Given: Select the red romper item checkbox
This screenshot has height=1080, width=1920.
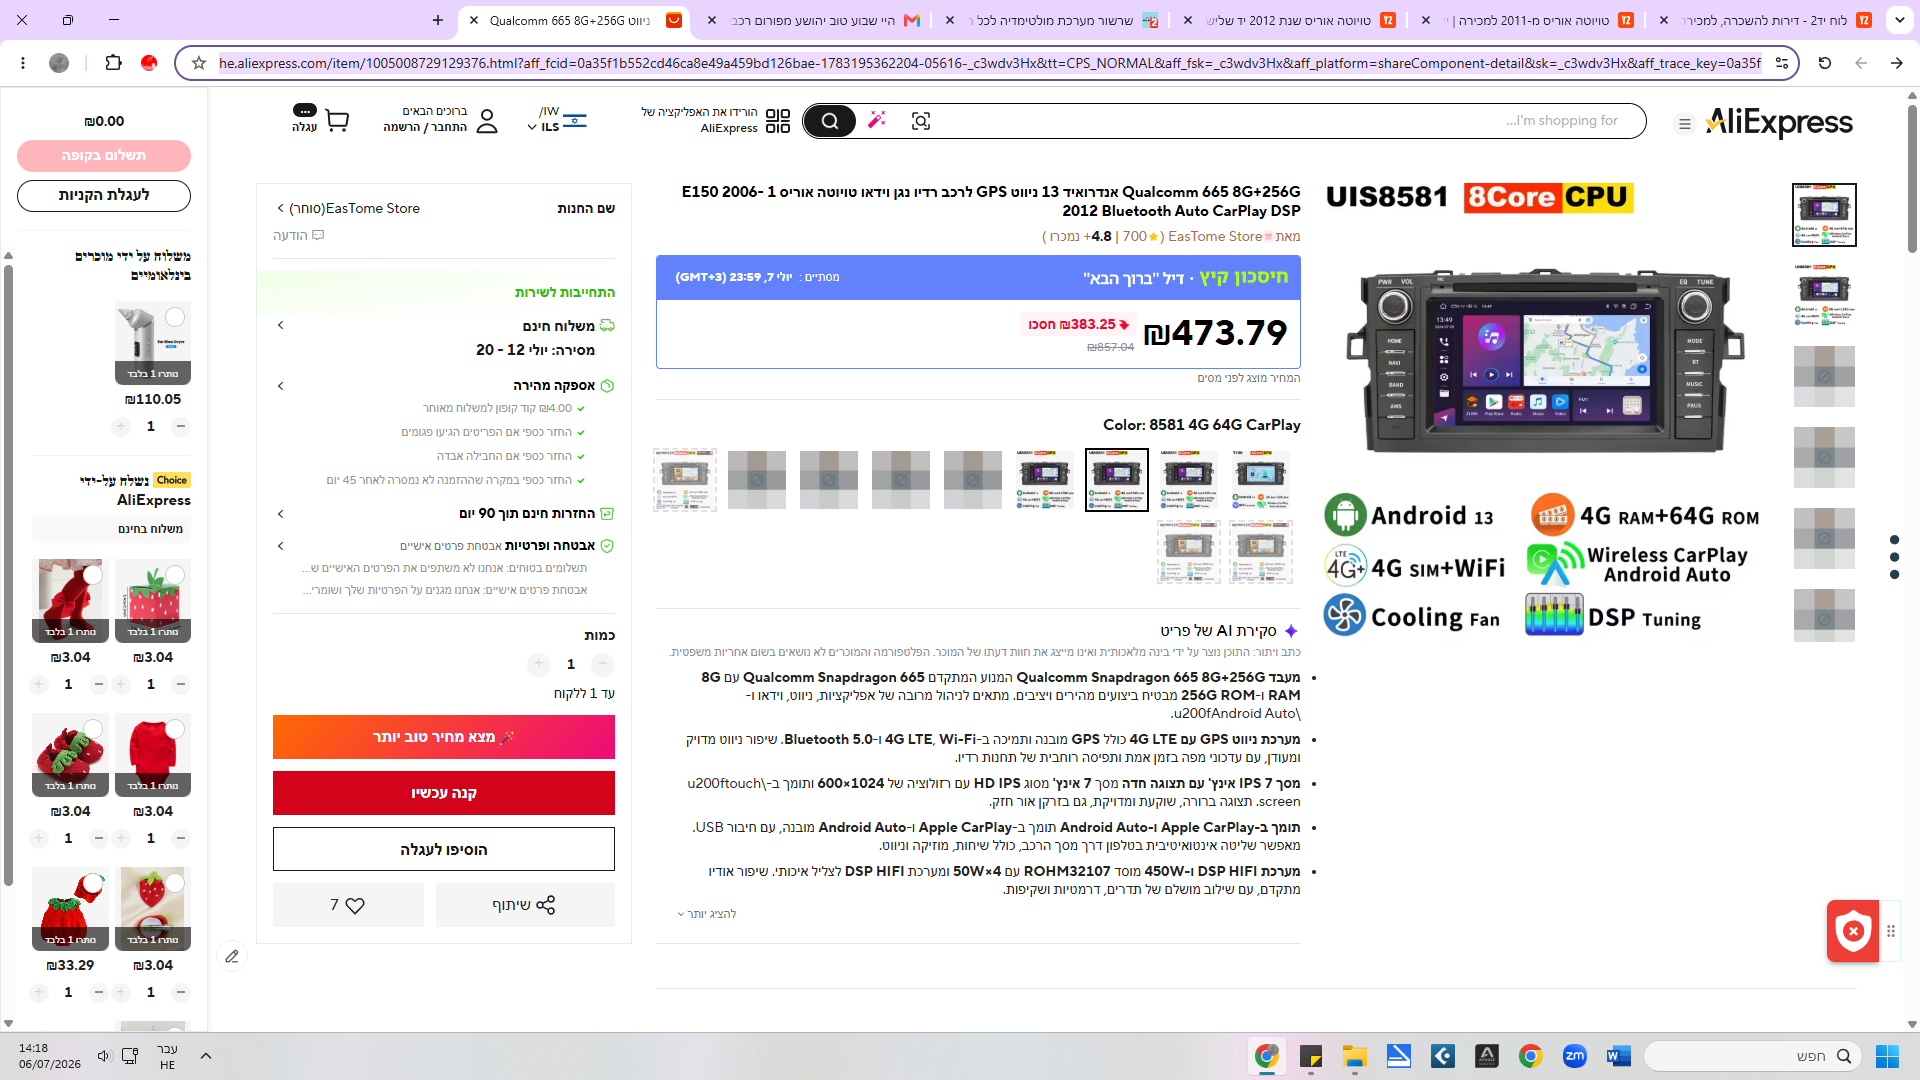Looking at the screenshot, I should tap(175, 729).
